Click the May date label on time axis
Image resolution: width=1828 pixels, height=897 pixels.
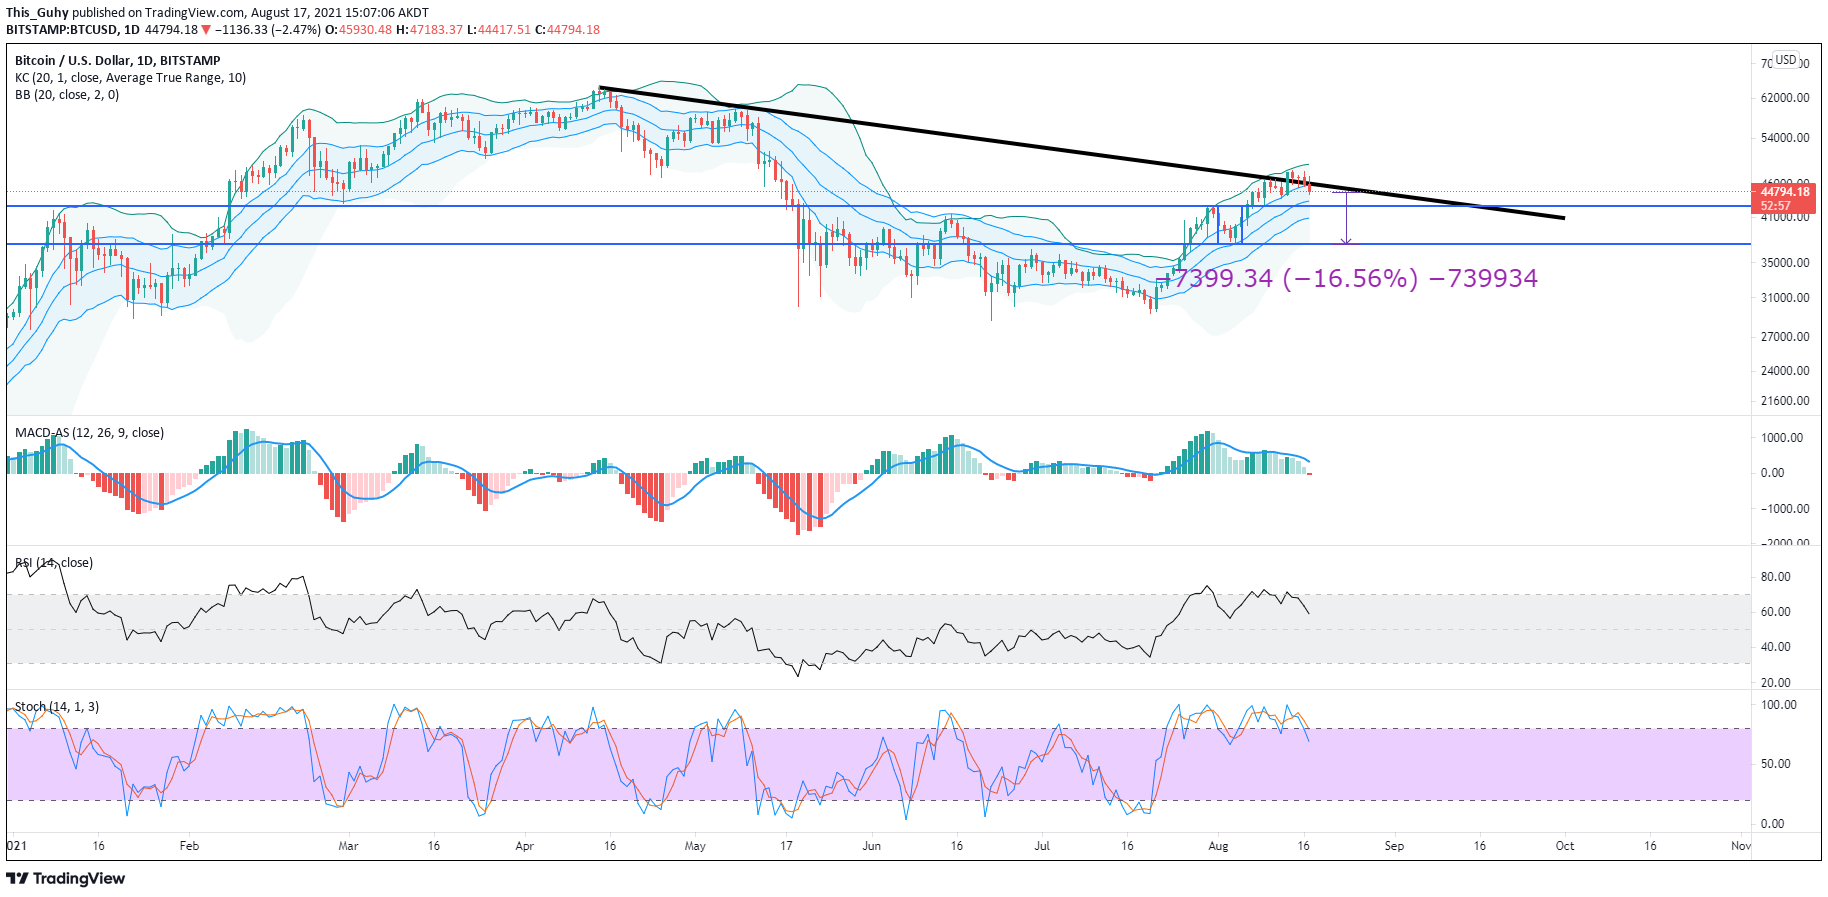(695, 846)
